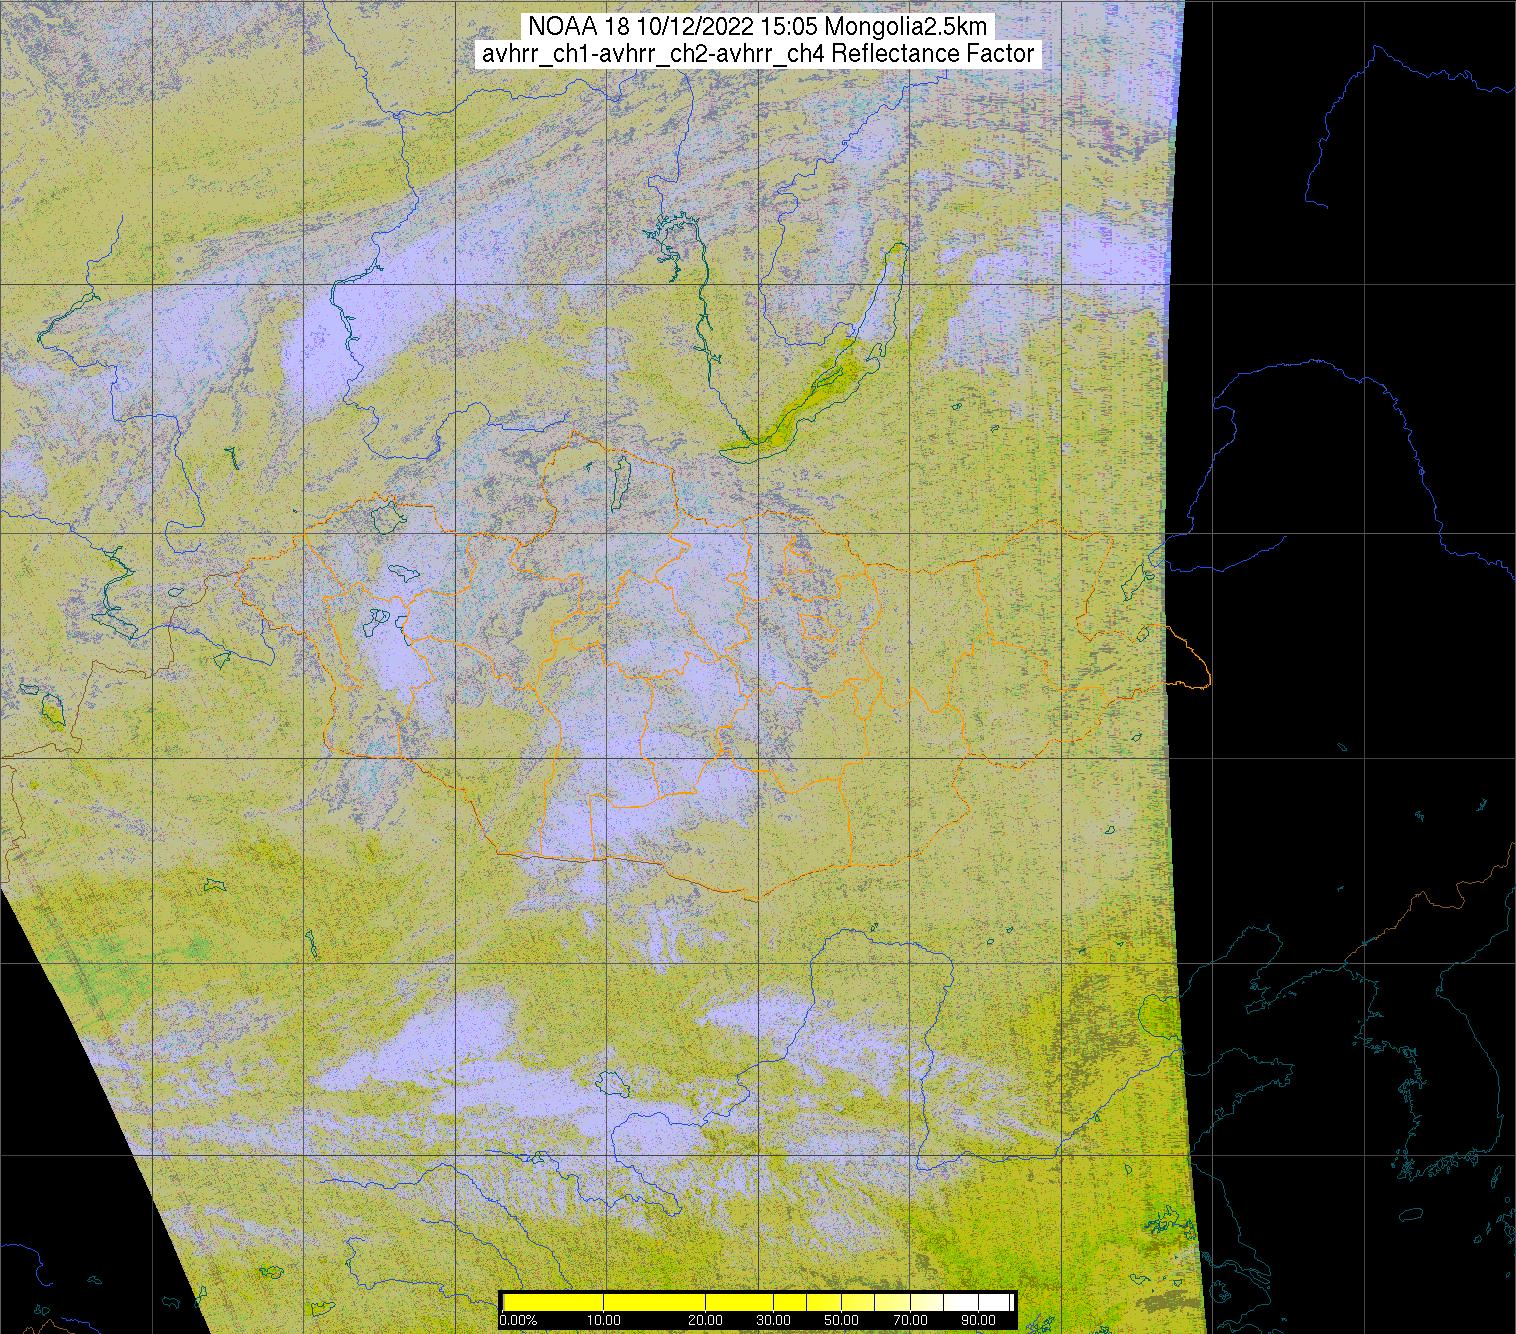
Task: Click the "50.00" label on the color scale
Action: pyautogui.click(x=843, y=1321)
